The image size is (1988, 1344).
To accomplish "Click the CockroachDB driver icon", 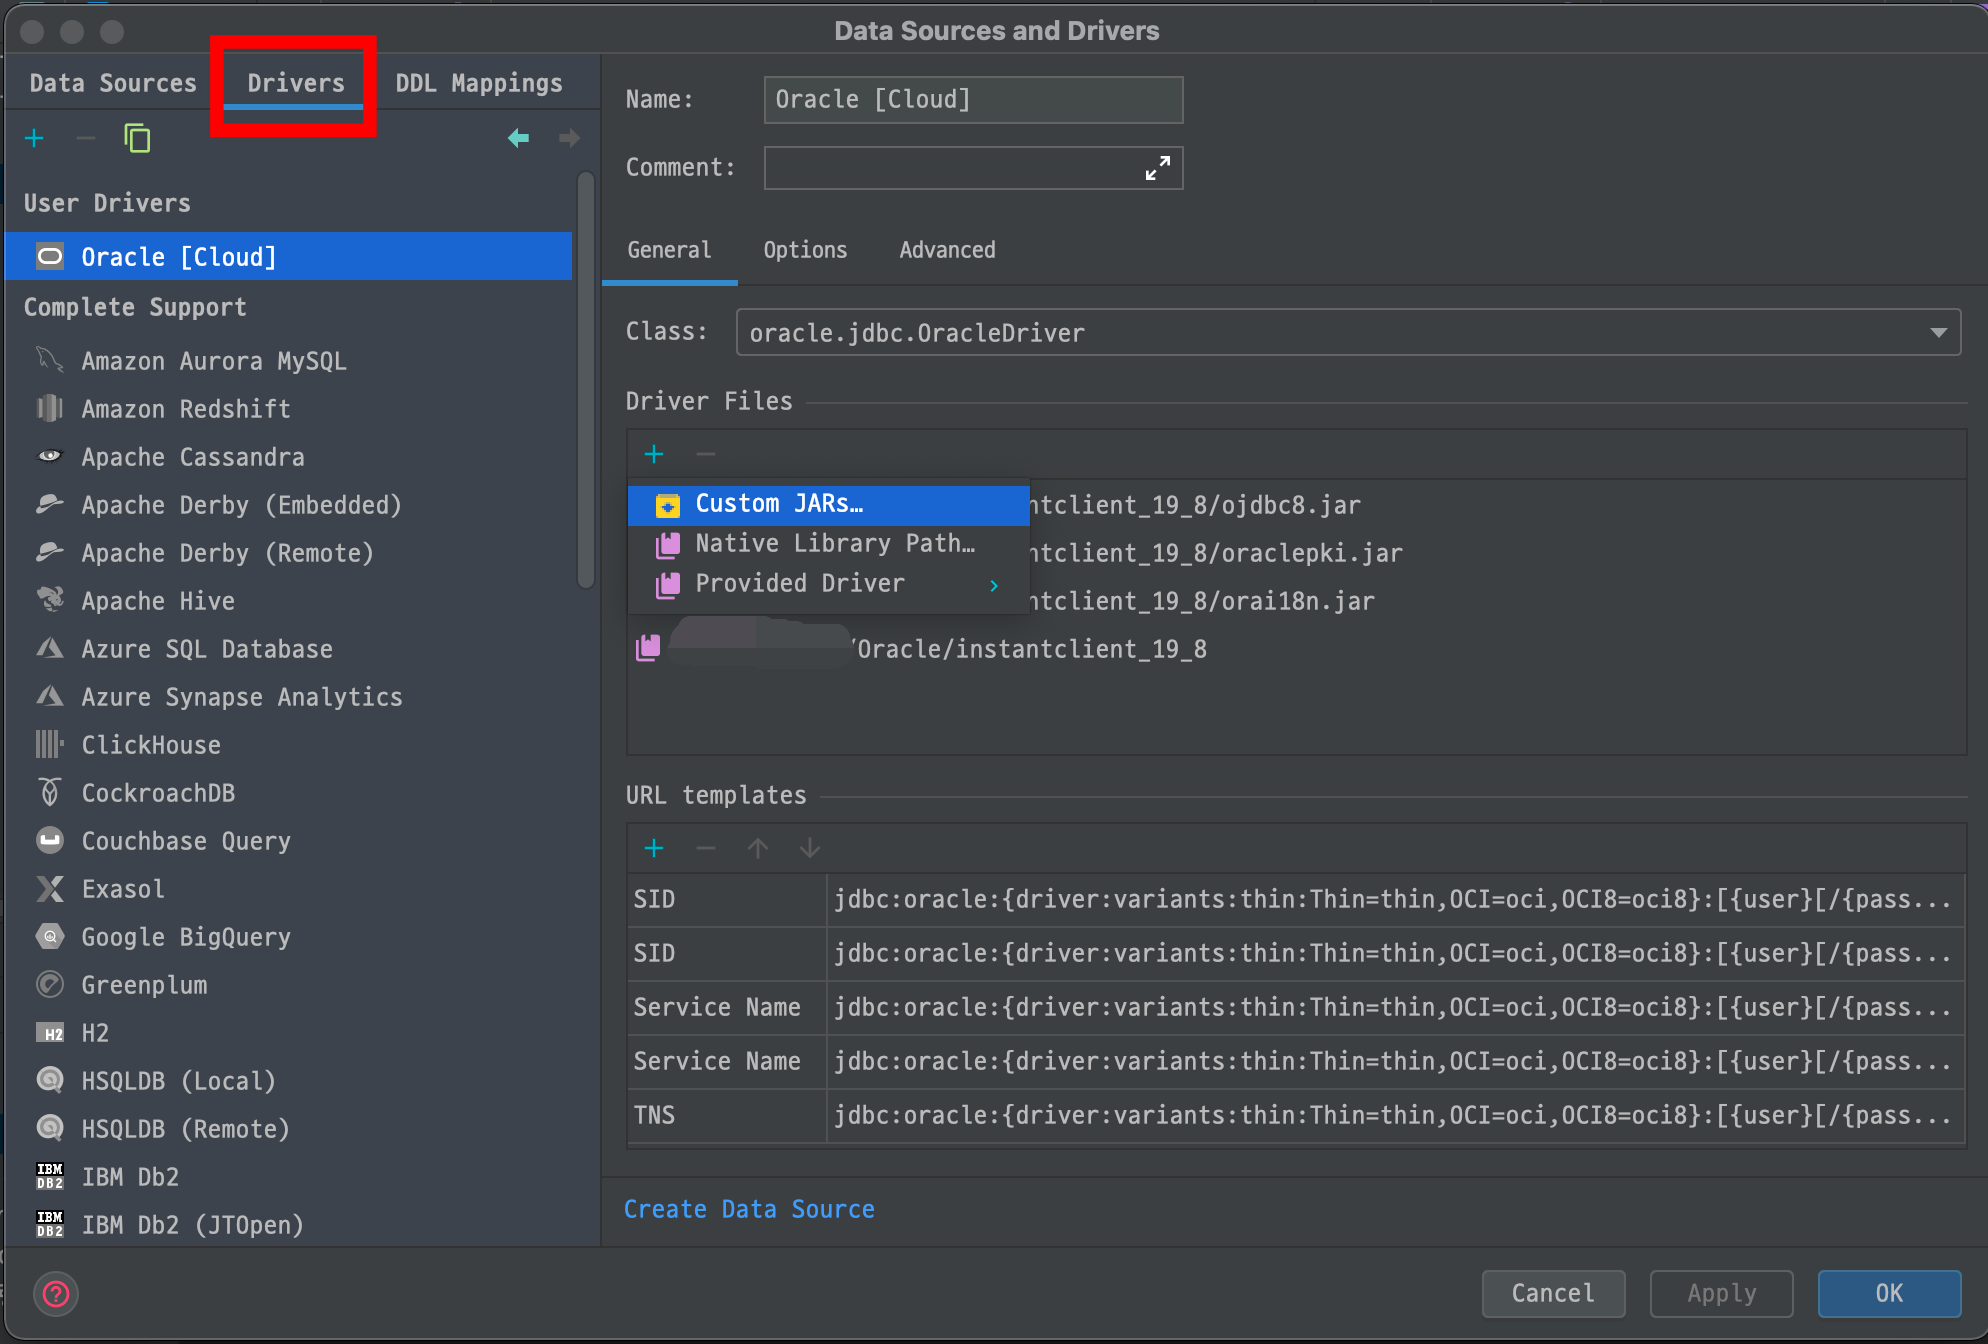I will pos(50,792).
